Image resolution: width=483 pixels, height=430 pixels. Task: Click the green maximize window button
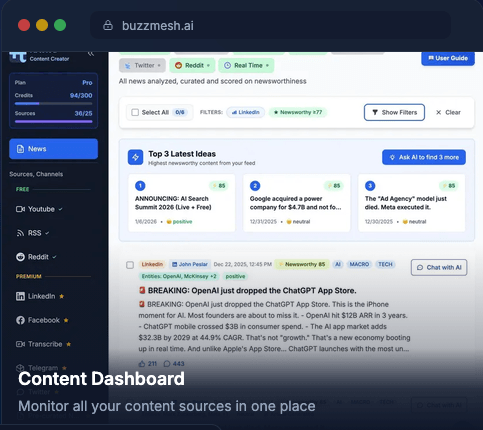tap(60, 25)
